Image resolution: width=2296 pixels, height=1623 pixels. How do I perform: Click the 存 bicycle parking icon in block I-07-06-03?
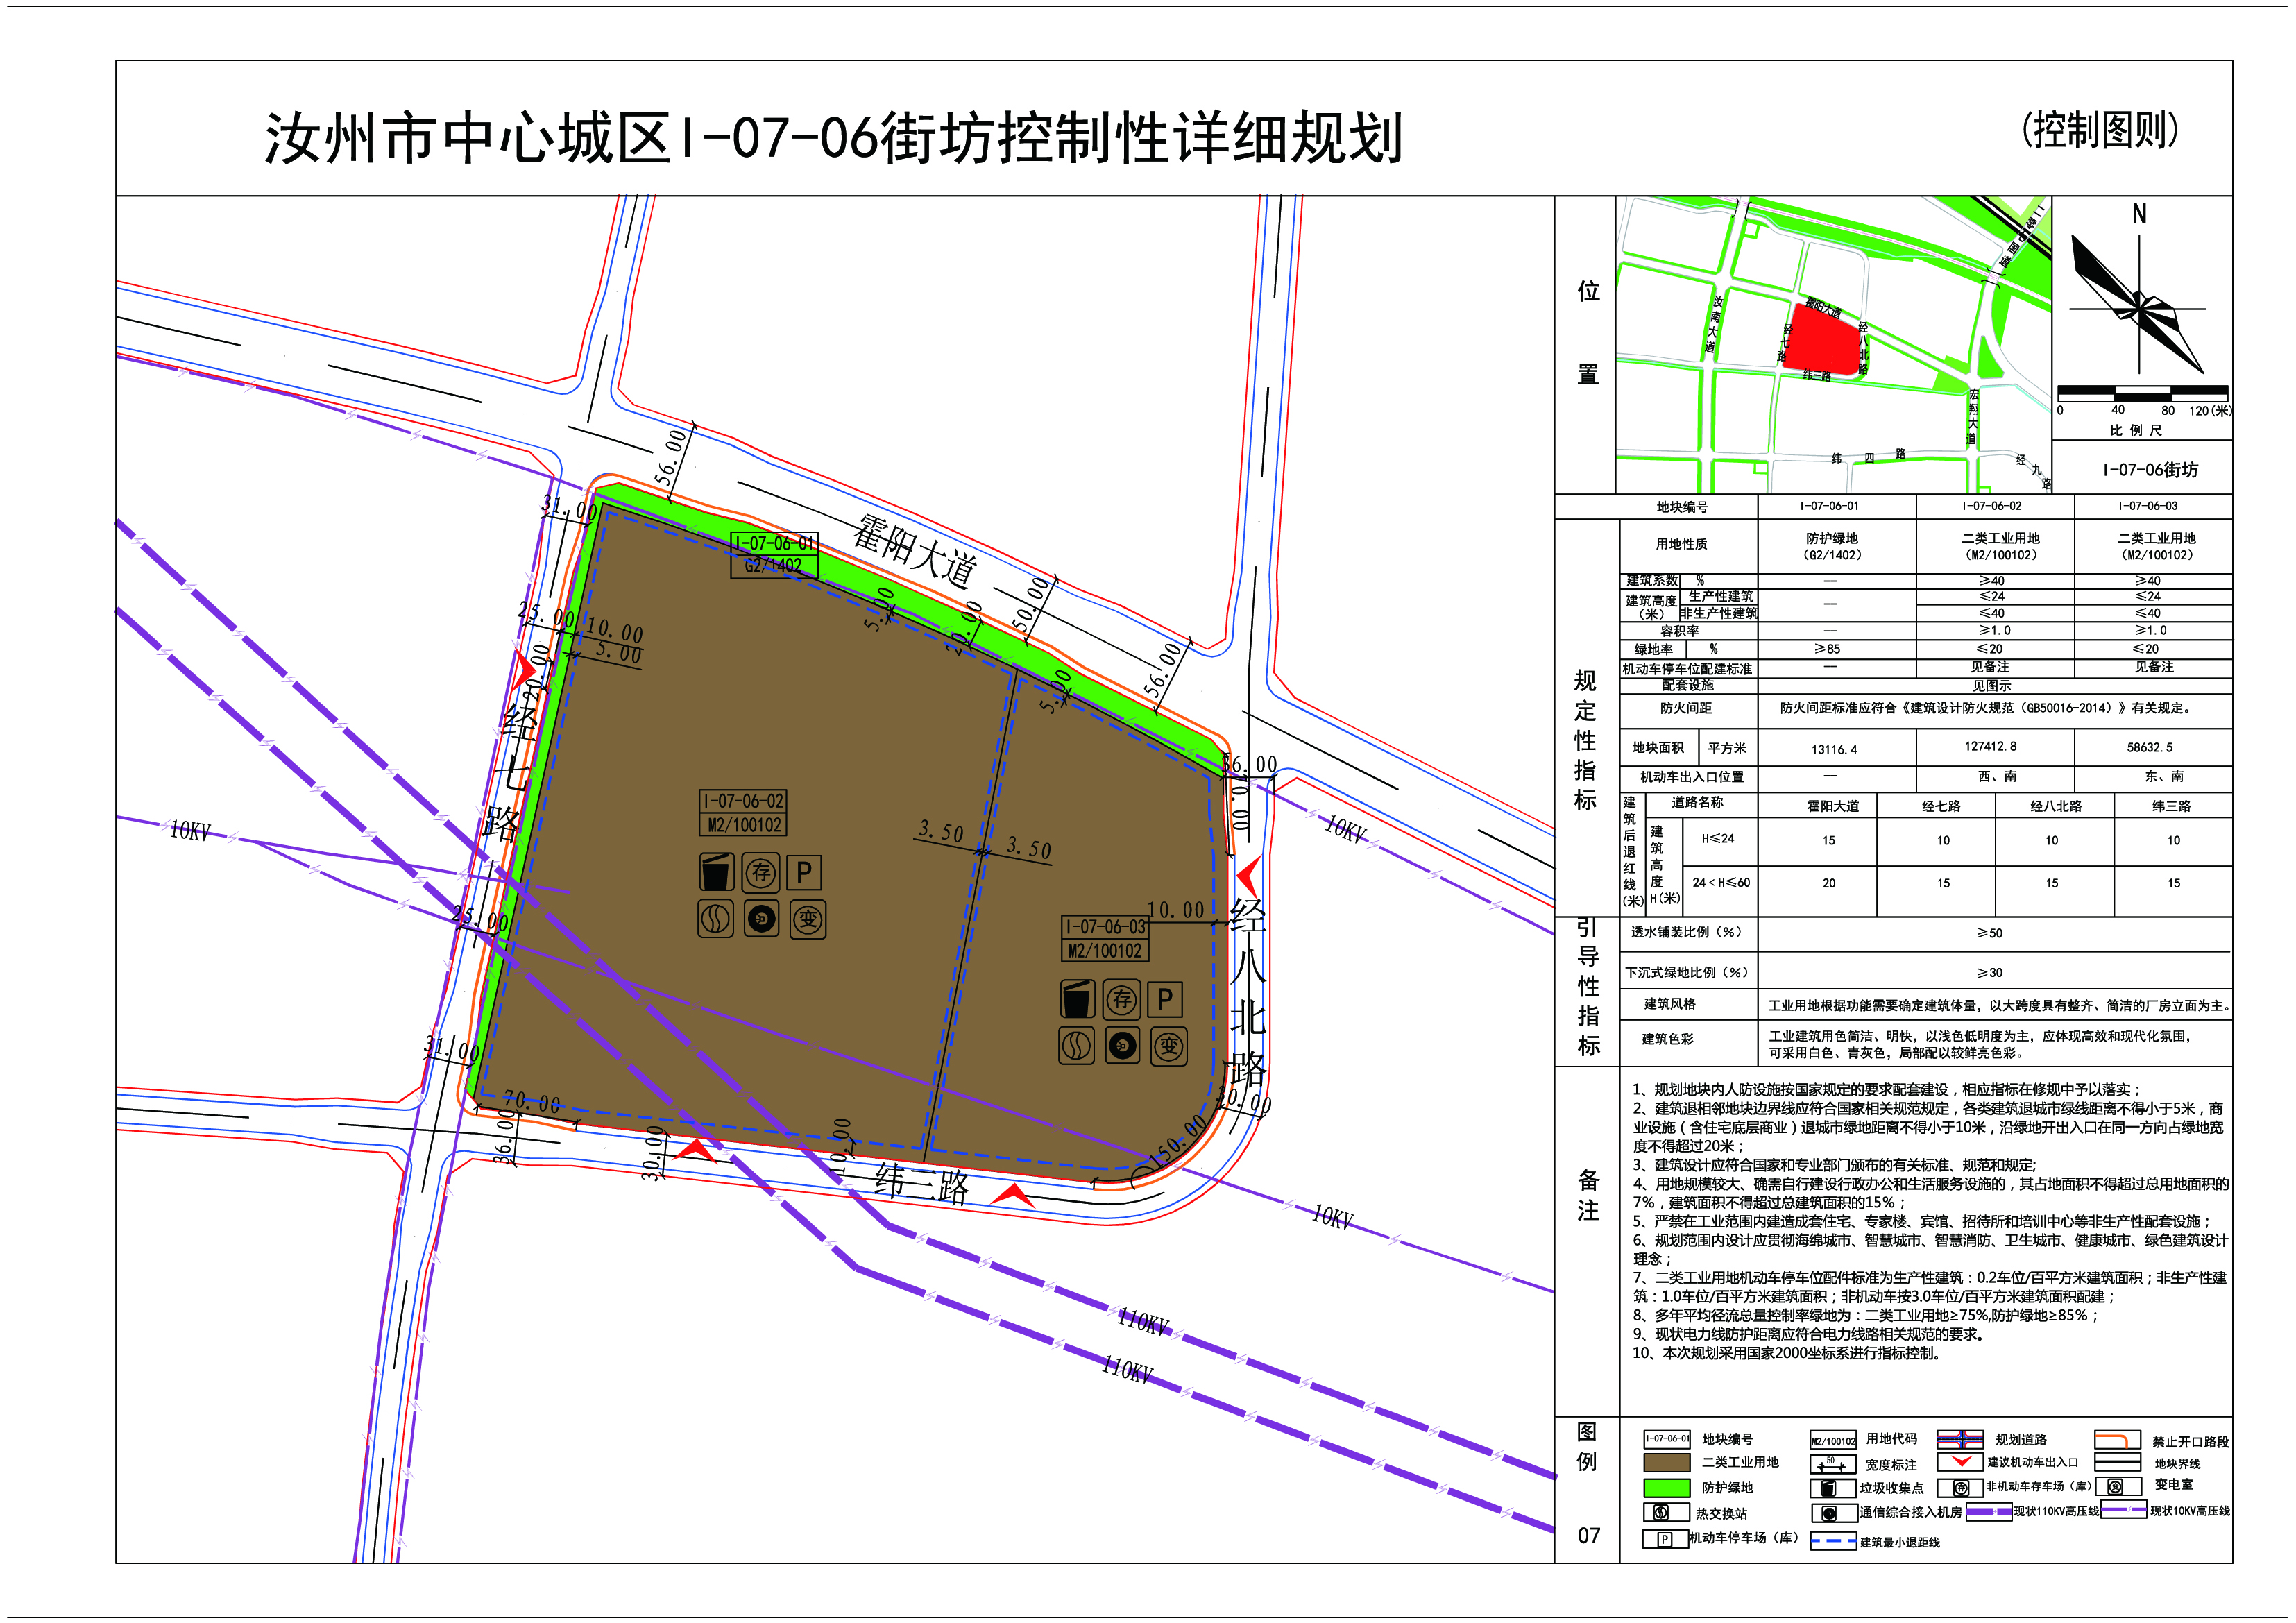1122,999
